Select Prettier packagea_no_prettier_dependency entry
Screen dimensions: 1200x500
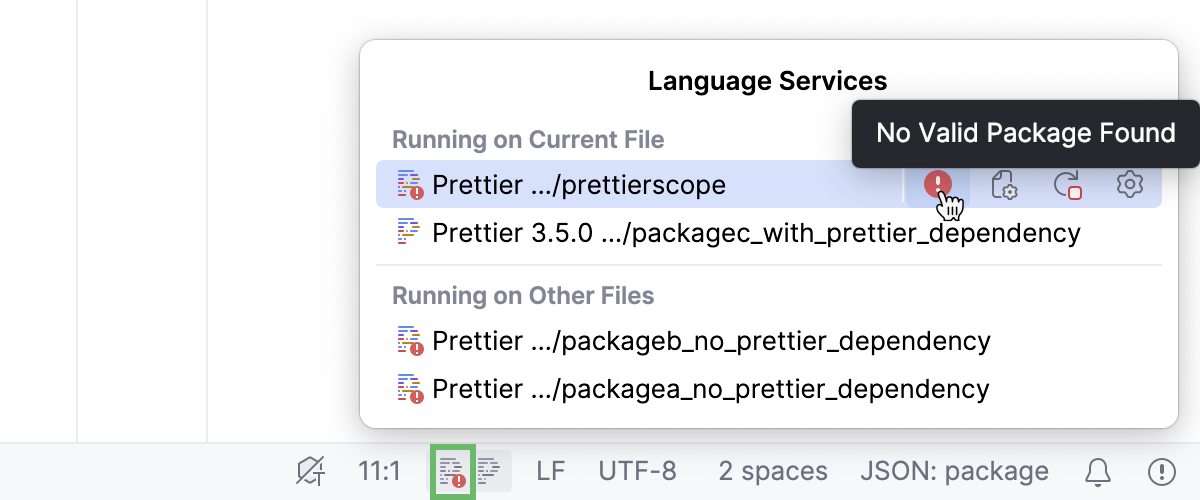point(710,388)
